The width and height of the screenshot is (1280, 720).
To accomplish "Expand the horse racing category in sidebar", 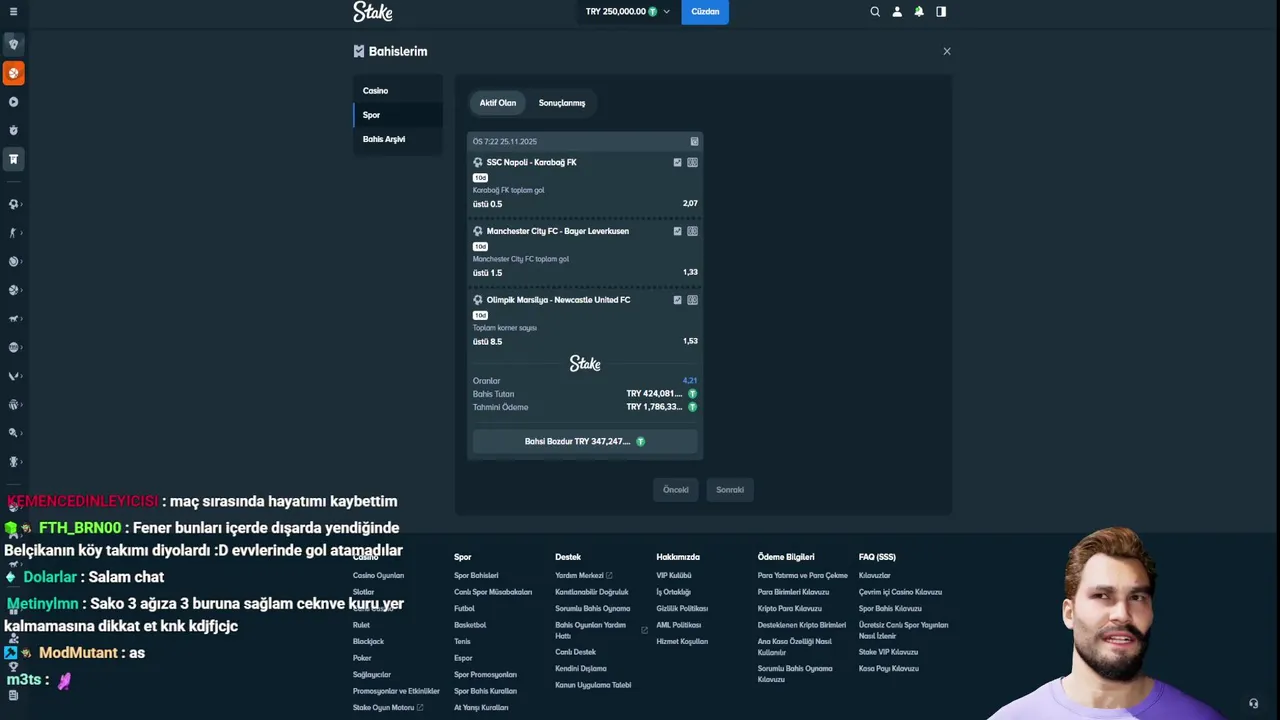I will click(x=13, y=318).
